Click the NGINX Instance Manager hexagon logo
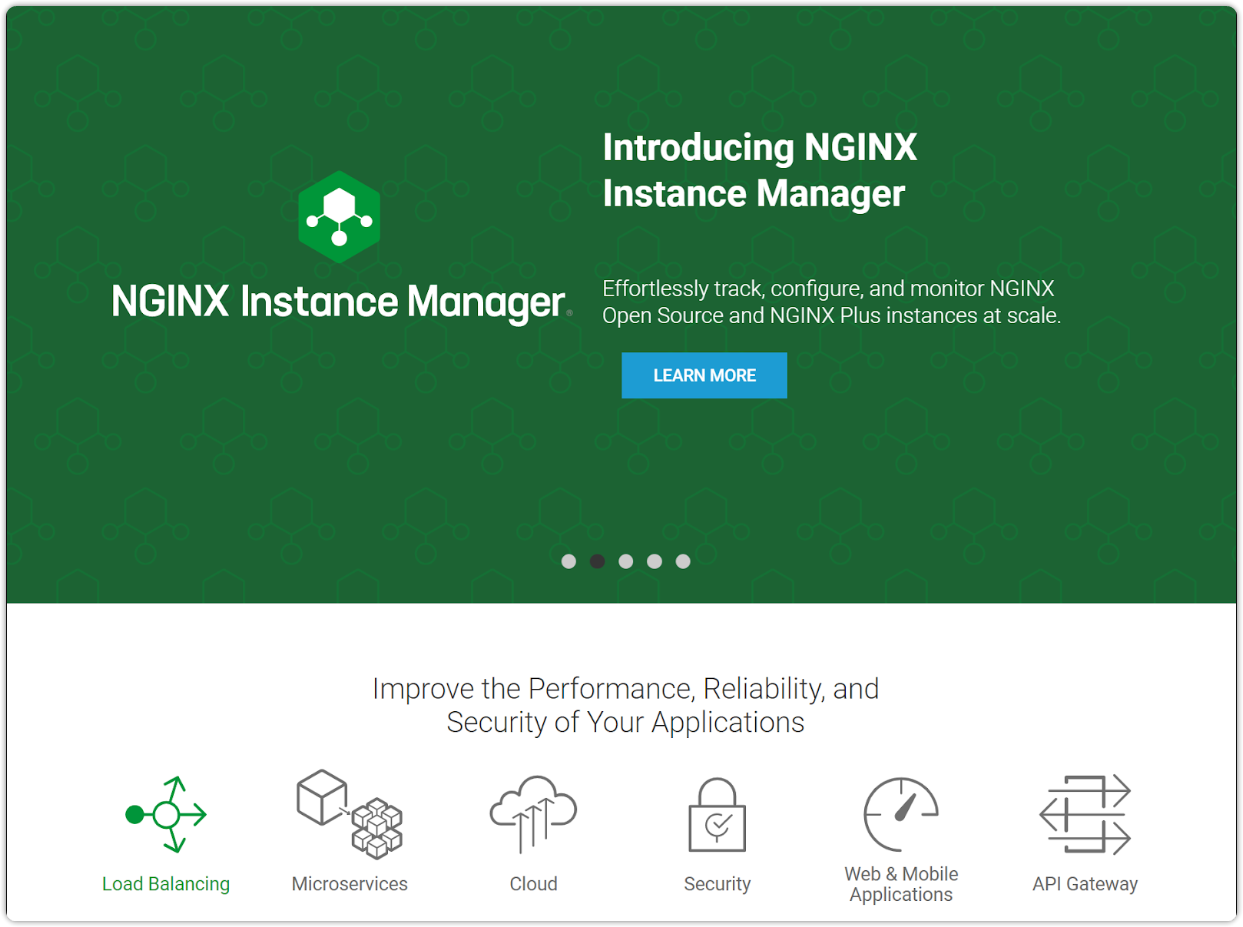 click(x=339, y=216)
